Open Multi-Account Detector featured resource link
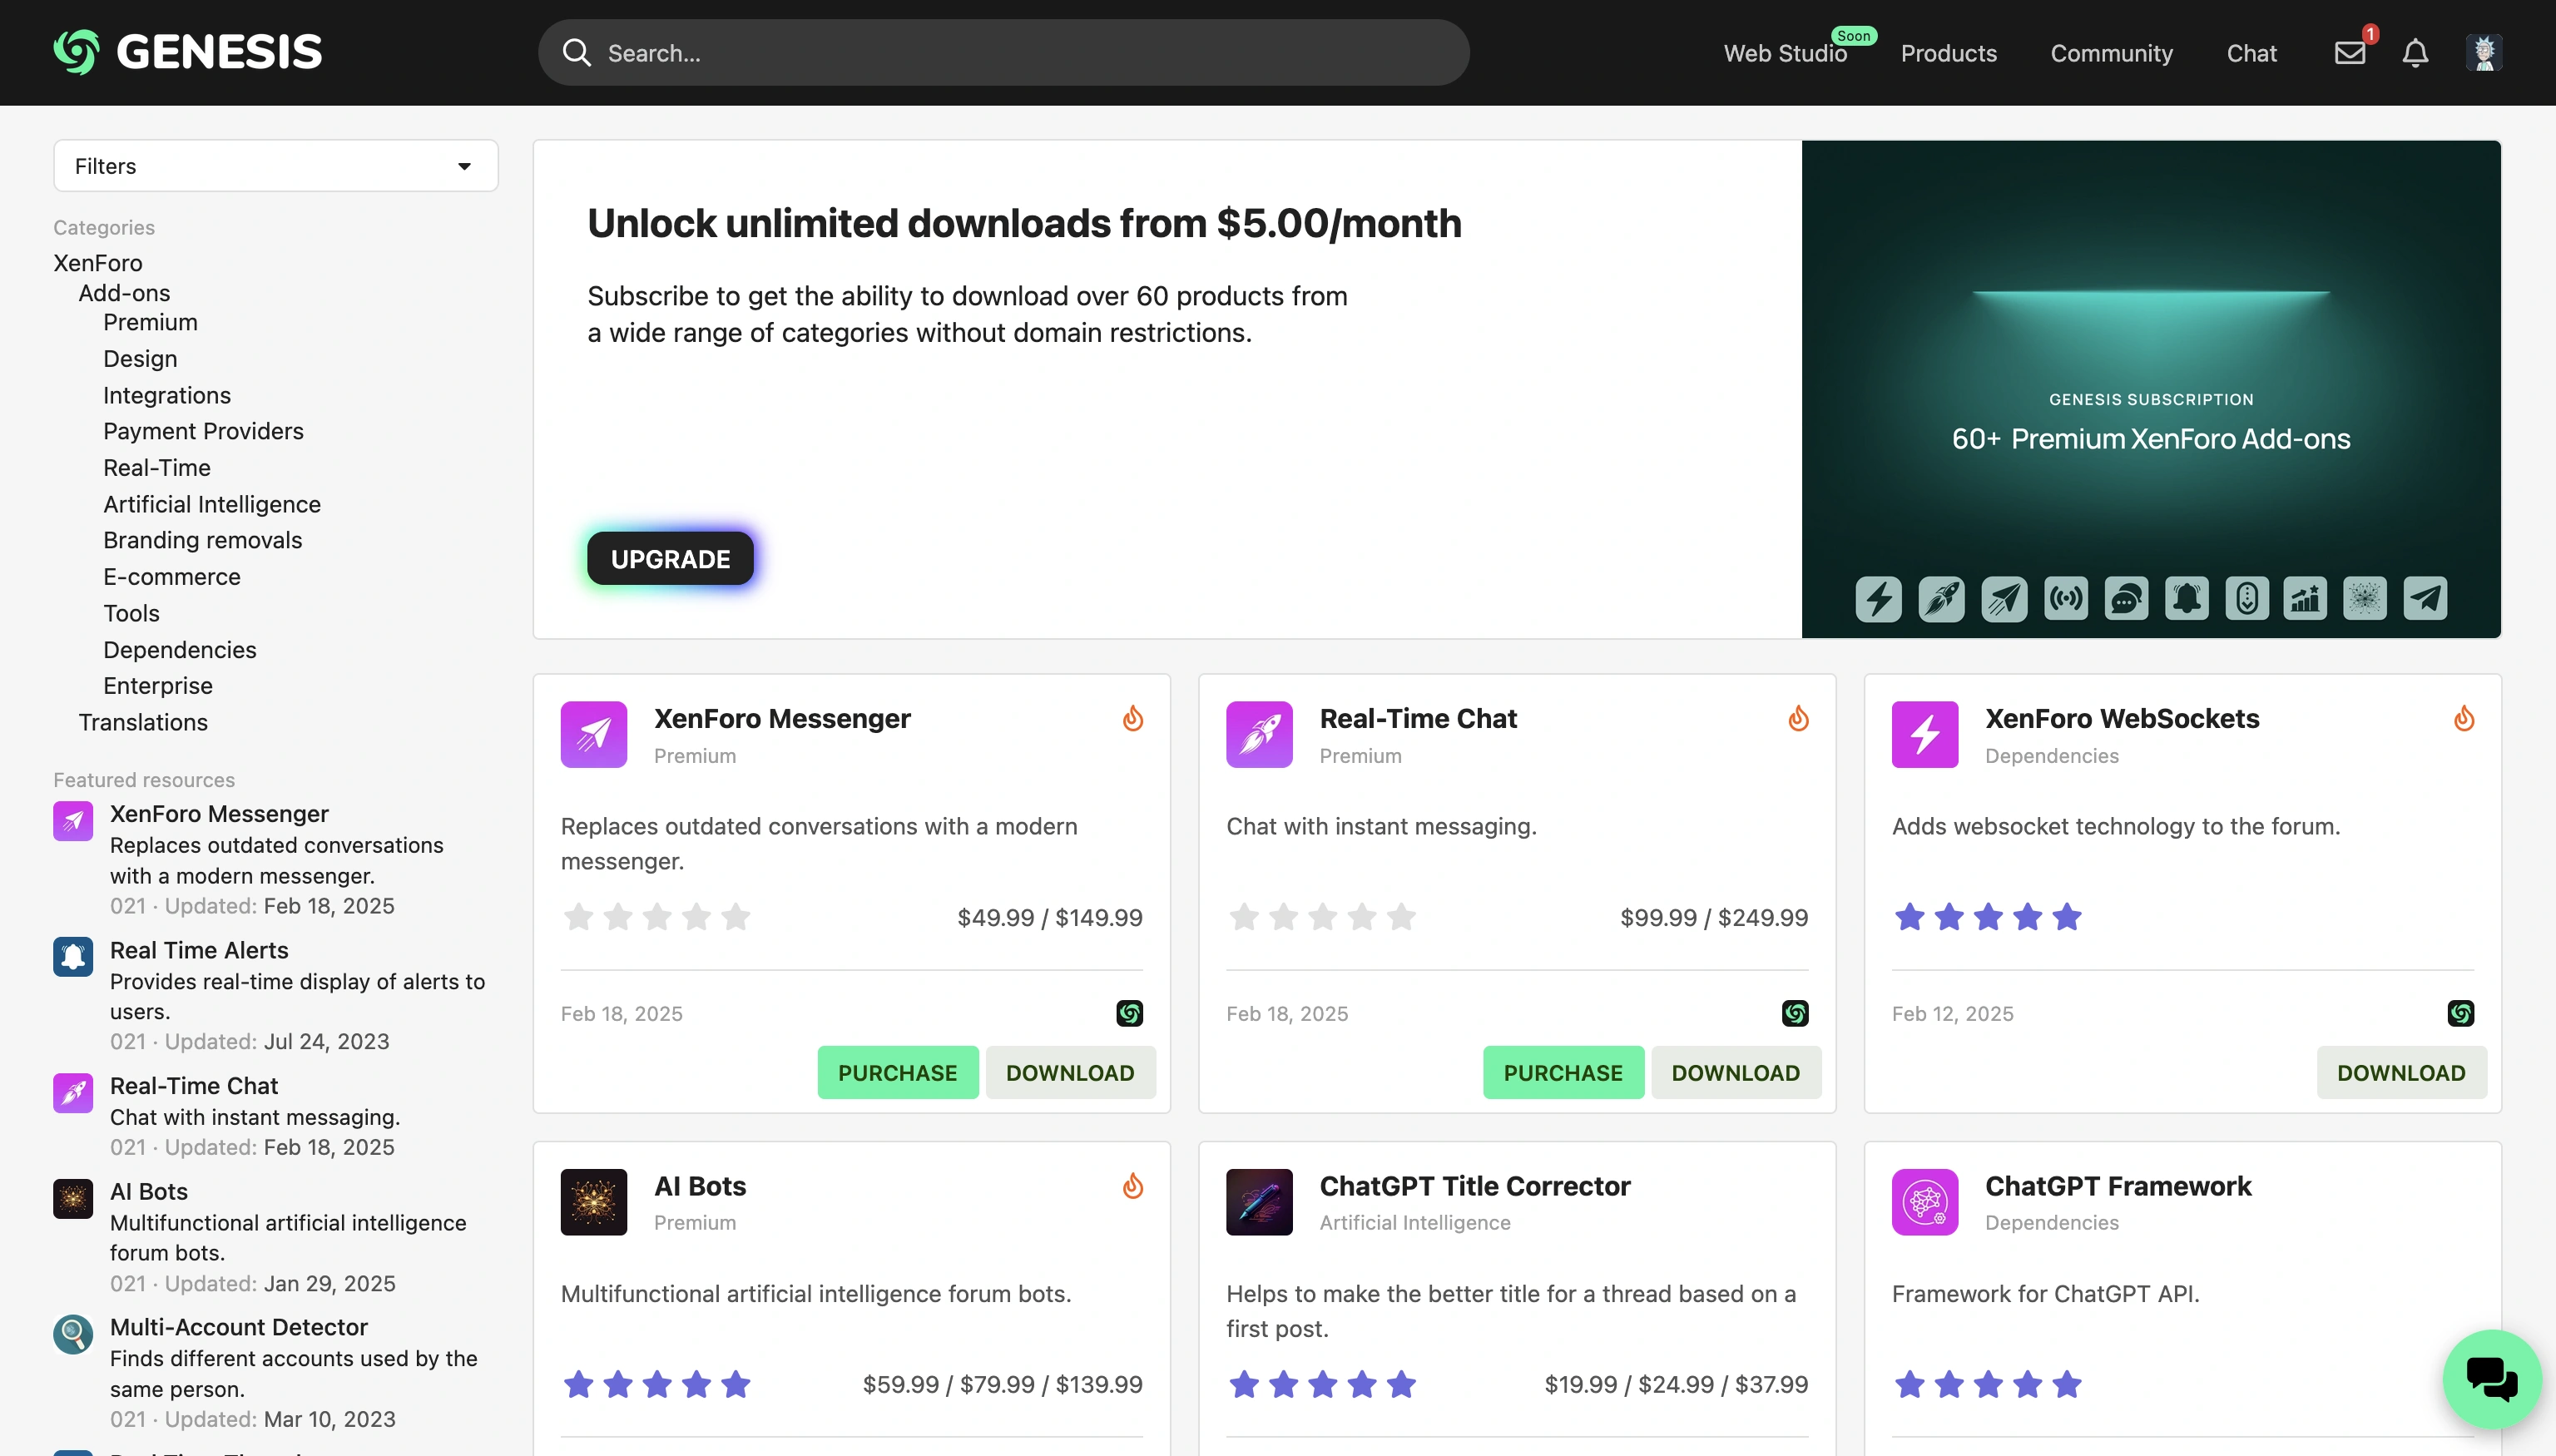Screen dimensions: 2556x1456 click(239, 1326)
